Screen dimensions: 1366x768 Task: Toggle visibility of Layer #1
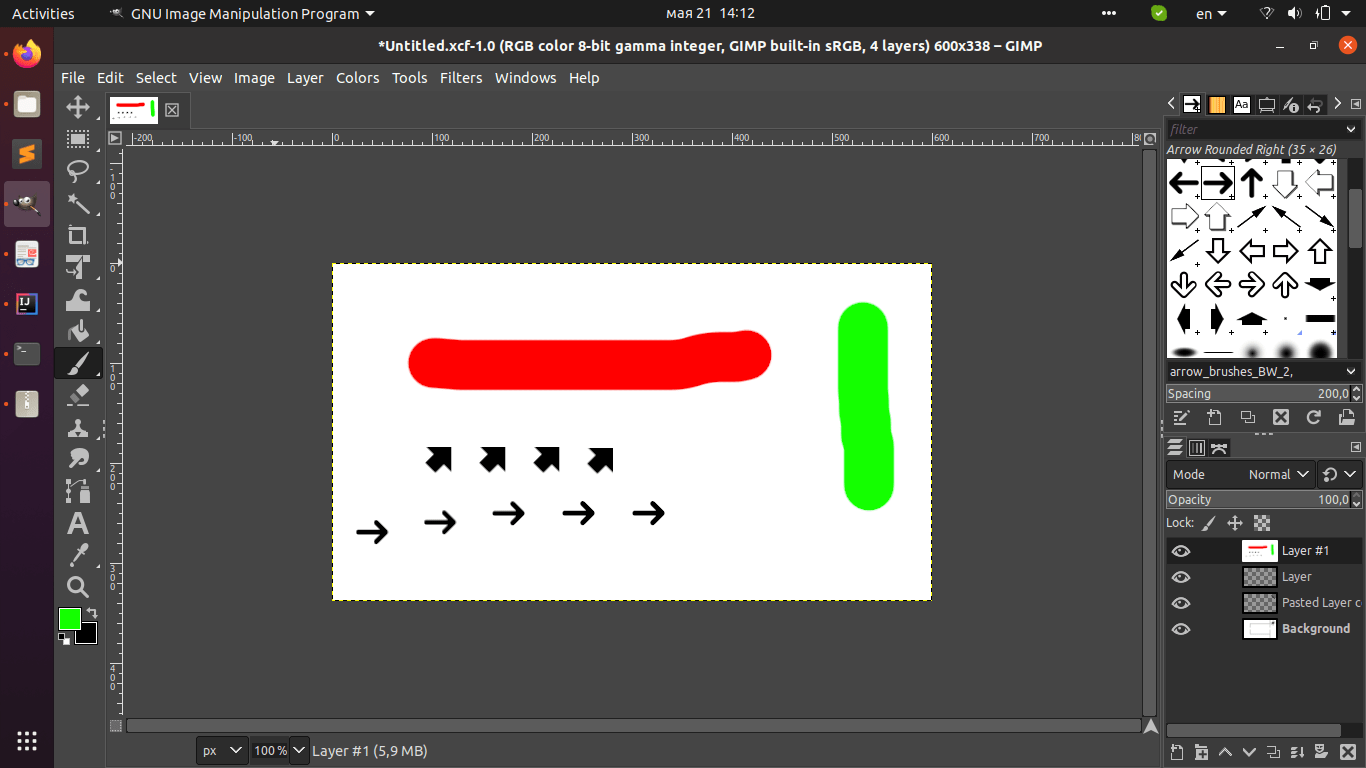click(x=1181, y=550)
